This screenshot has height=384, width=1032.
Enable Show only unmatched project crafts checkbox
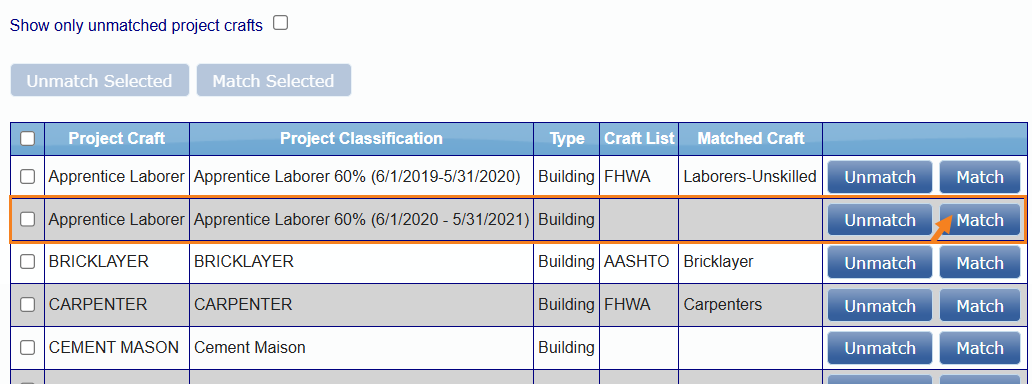click(281, 24)
